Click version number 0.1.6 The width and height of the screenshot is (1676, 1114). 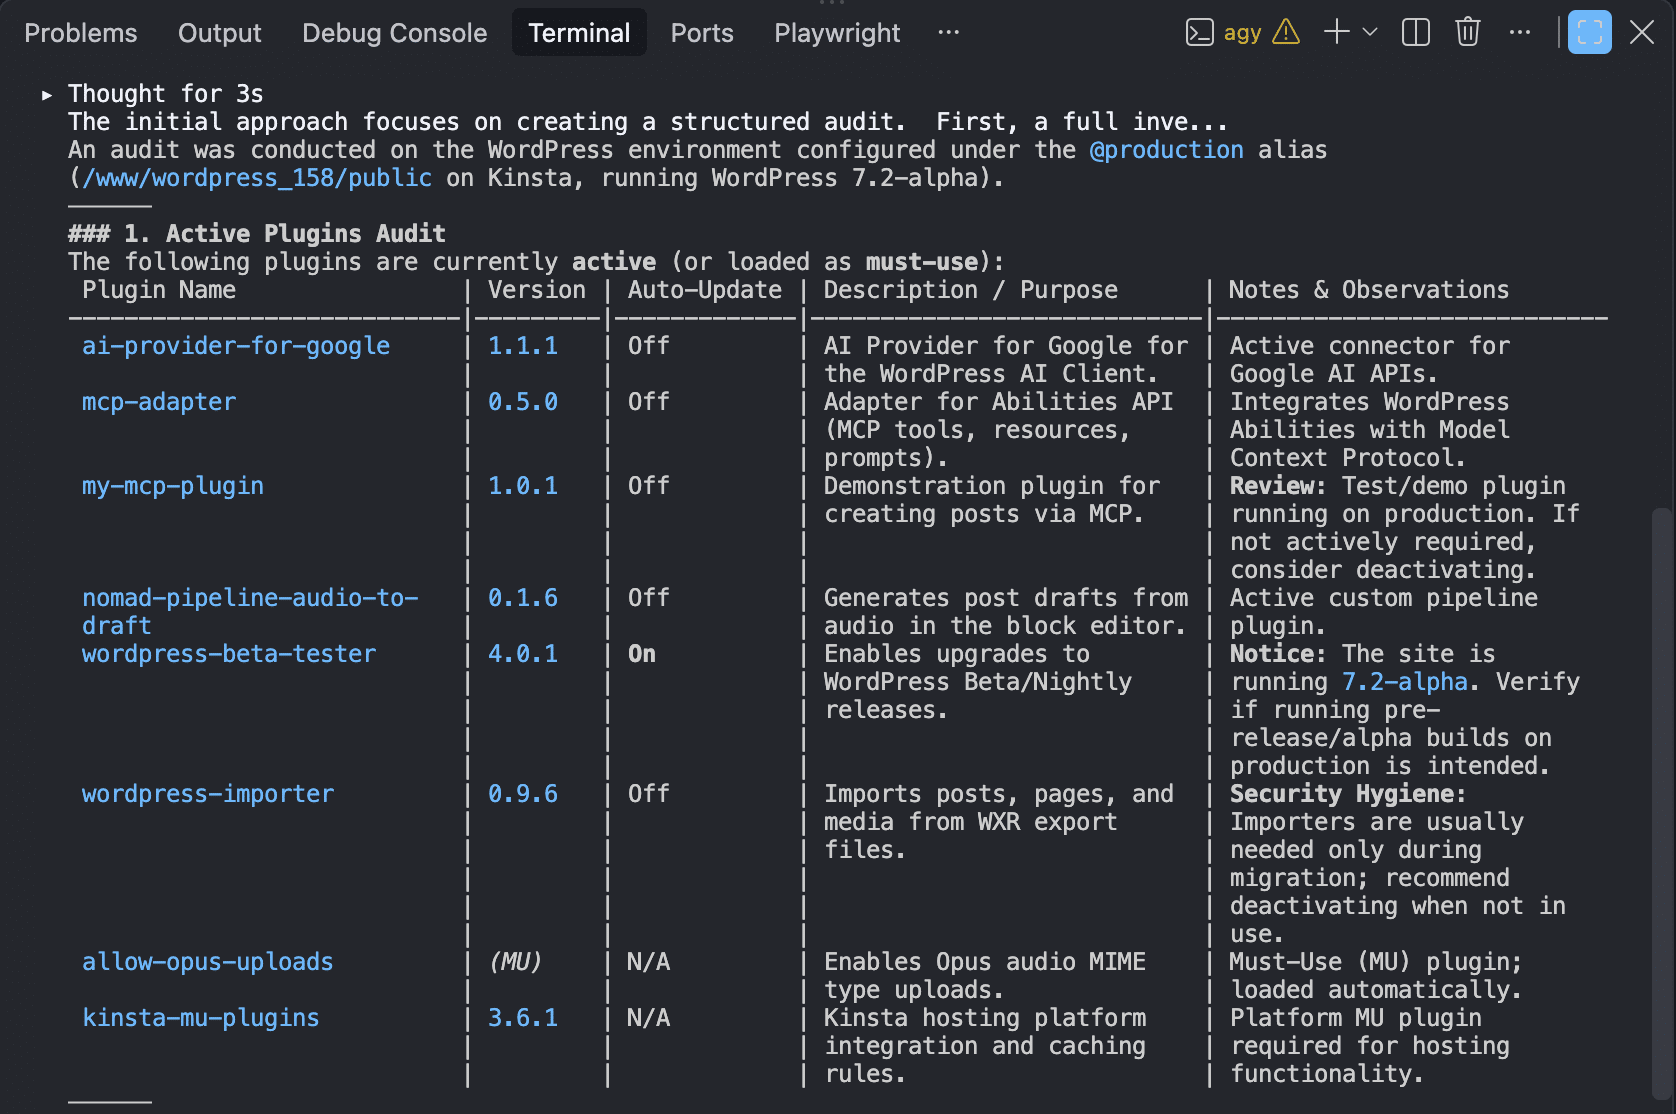523,598
